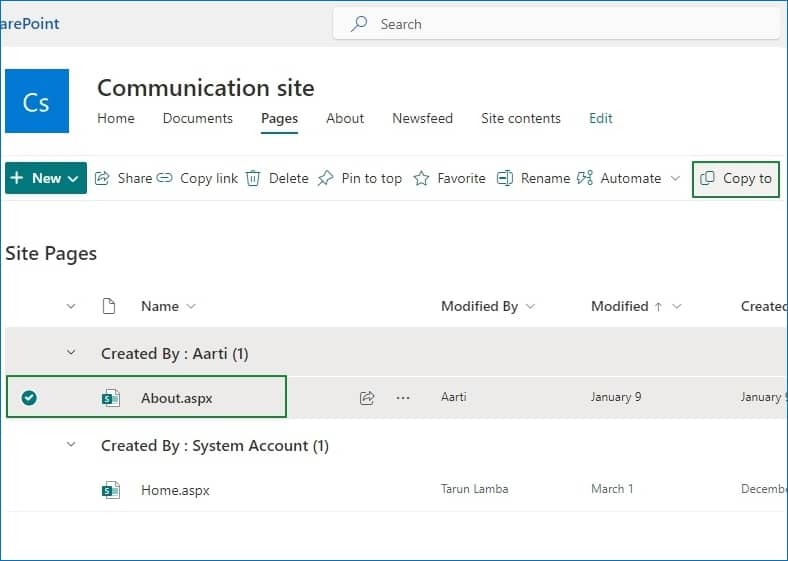The height and width of the screenshot is (561, 788).
Task: Click the Site Pages heading
Action: tap(51, 254)
